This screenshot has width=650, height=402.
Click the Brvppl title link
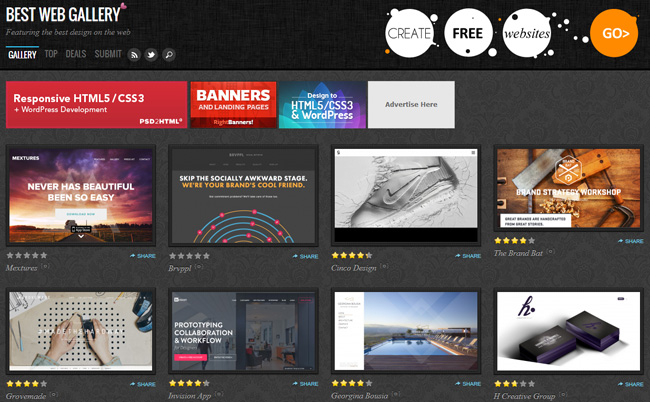[x=179, y=269]
